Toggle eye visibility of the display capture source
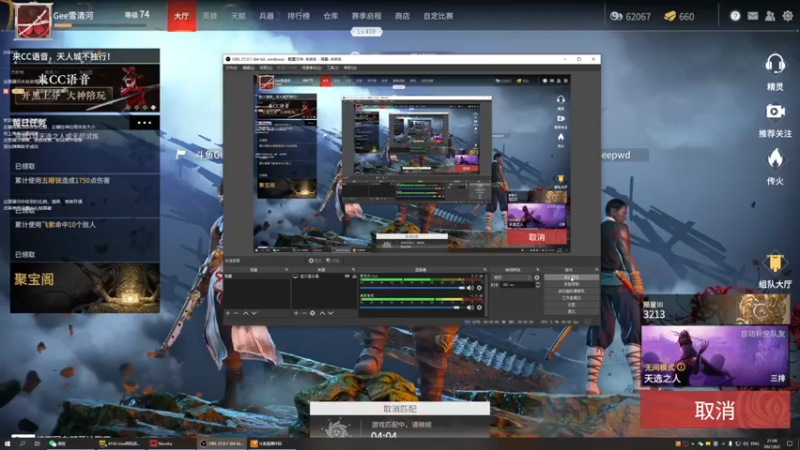Screen dimensions: 800x450 pos(347,276)
